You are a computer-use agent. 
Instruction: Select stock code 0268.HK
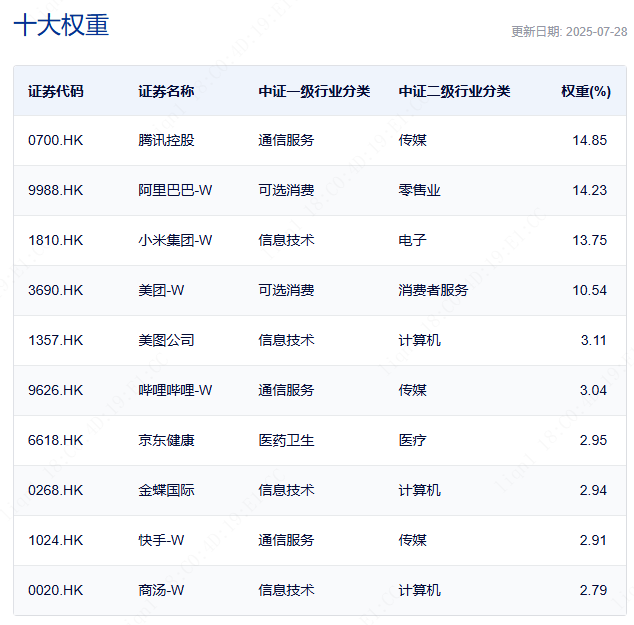coord(55,490)
